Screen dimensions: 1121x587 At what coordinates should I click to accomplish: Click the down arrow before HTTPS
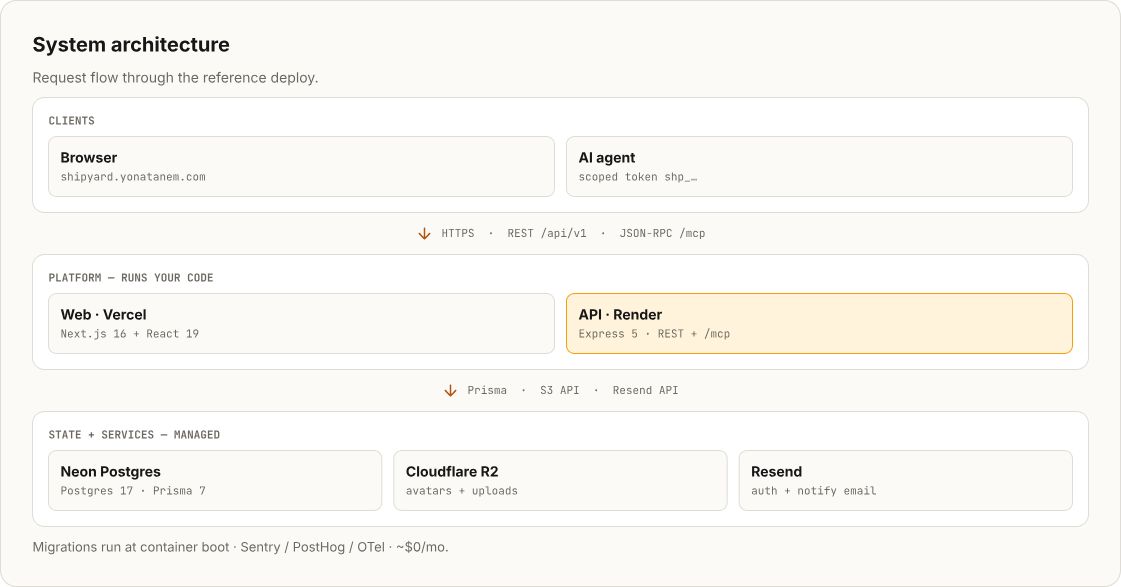pos(424,234)
